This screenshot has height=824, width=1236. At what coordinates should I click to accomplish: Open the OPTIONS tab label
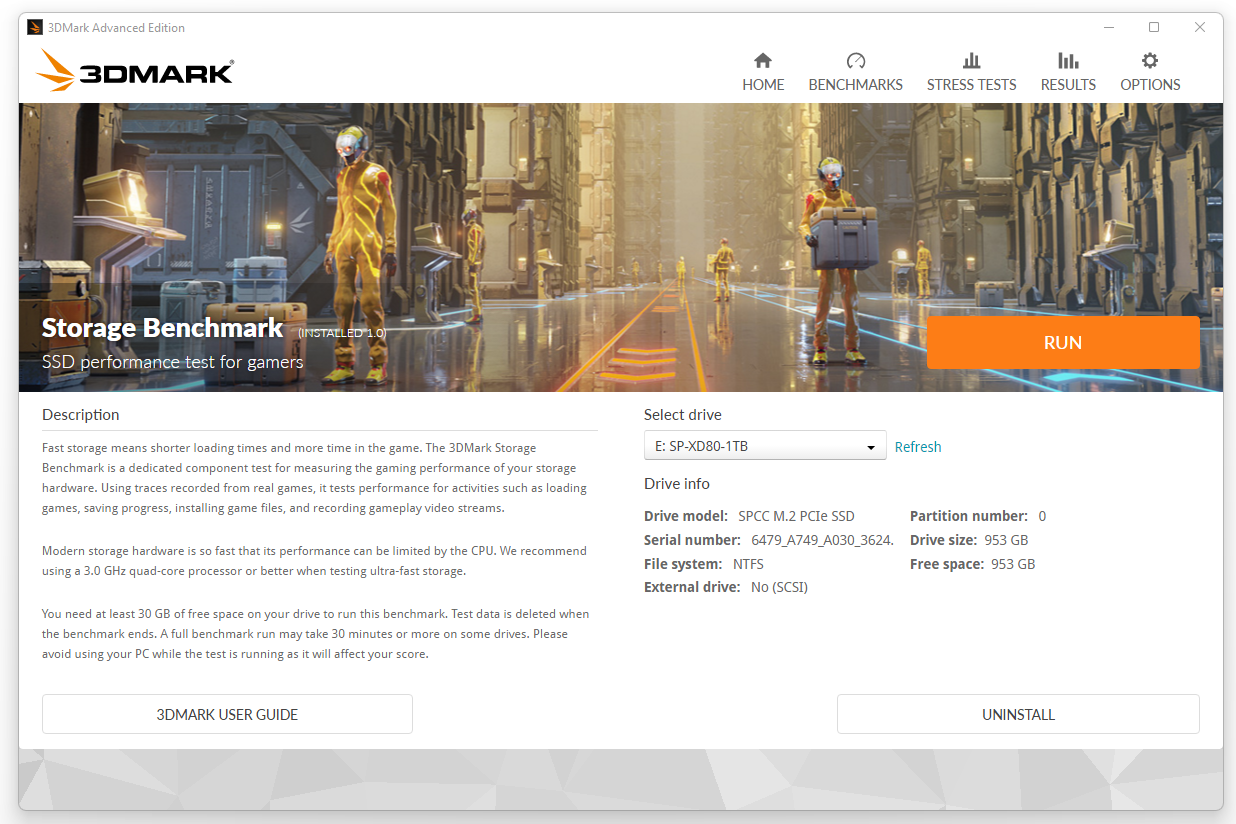[1150, 85]
